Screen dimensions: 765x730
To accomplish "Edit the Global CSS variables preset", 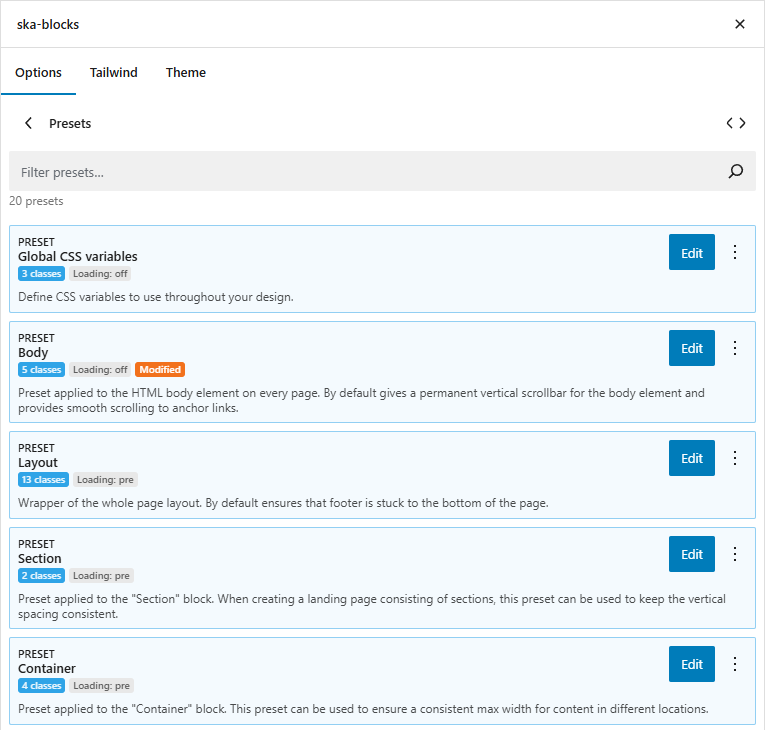I will click(x=692, y=253).
